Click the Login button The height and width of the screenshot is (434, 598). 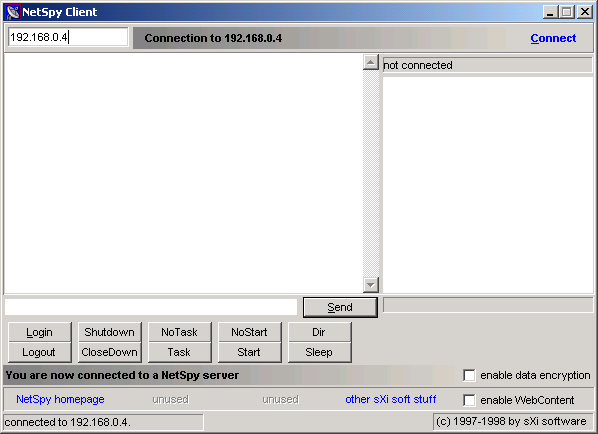[x=39, y=332]
